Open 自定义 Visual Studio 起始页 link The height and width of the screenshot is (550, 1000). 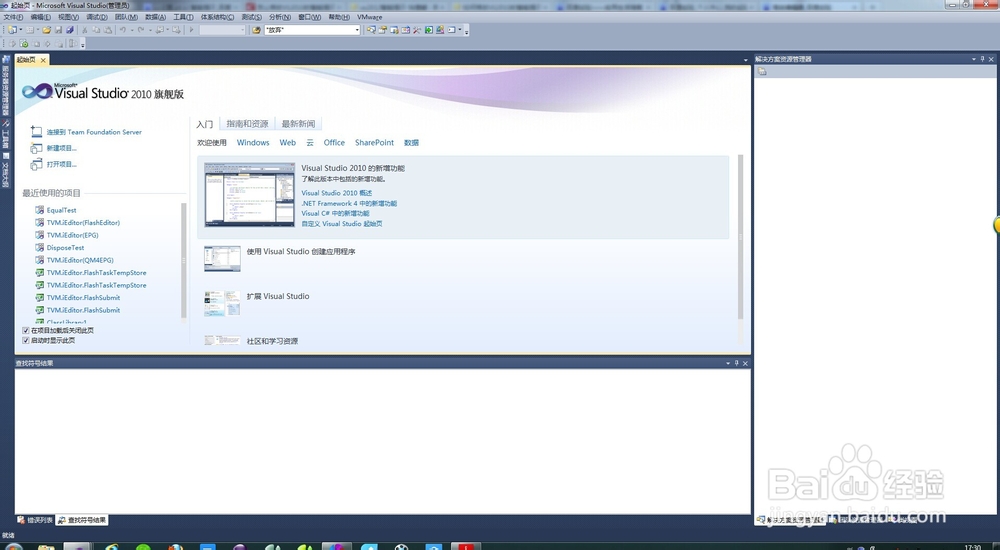click(342, 224)
